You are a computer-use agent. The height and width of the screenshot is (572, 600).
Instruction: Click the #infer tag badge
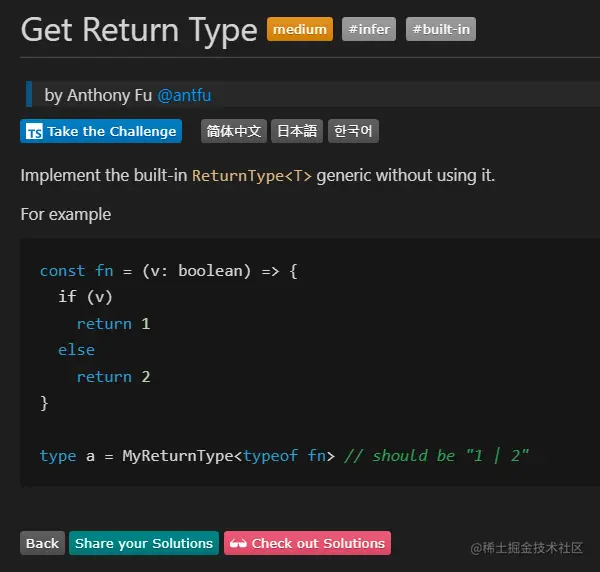click(369, 29)
